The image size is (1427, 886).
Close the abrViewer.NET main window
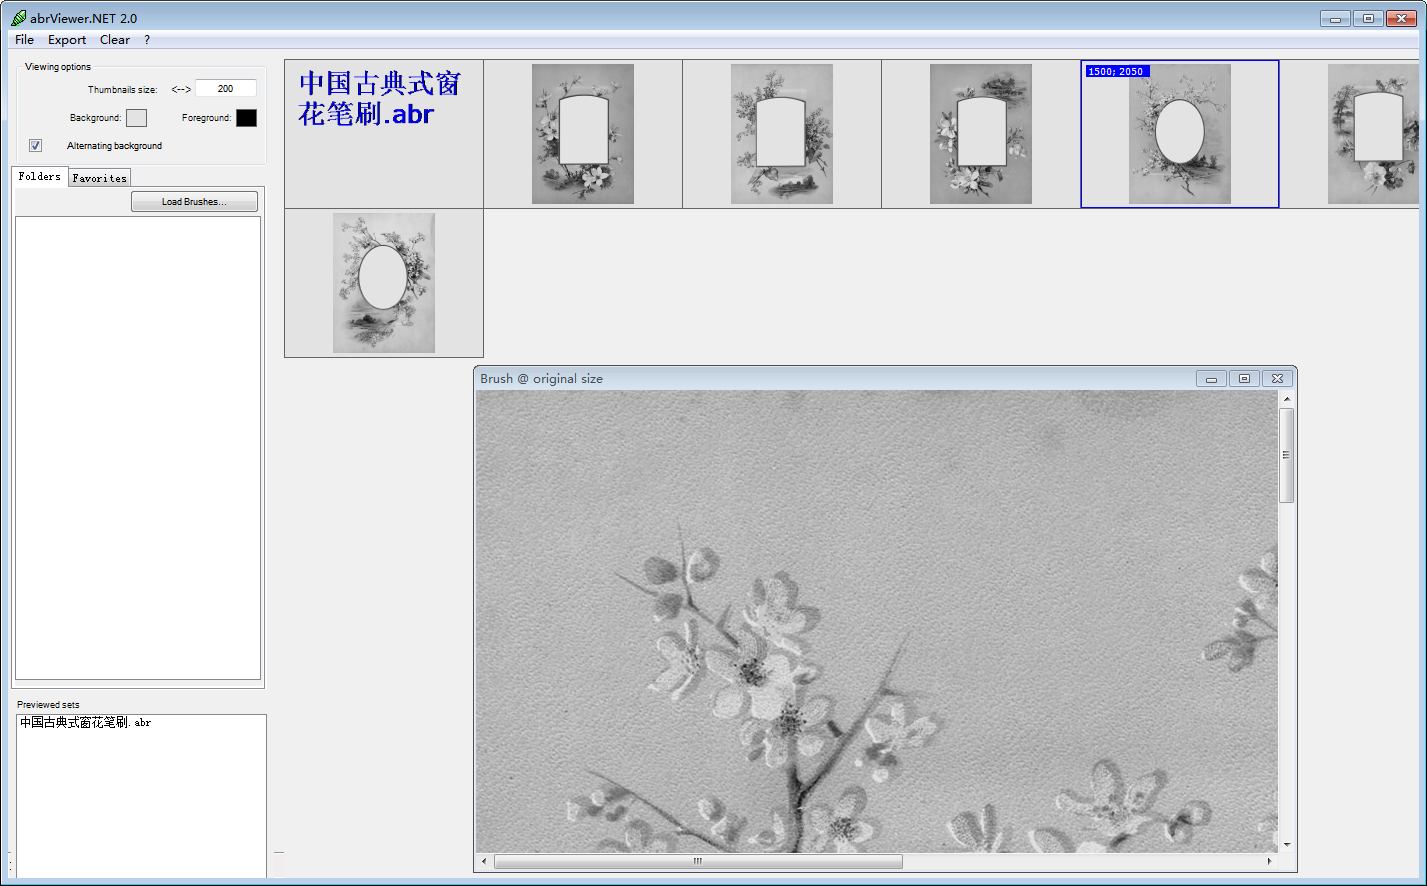1401,18
